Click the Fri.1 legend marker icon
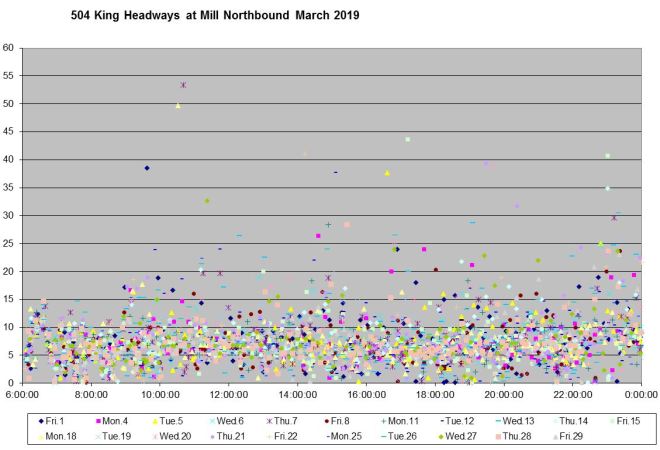This screenshot has height=450, width=660. click(x=42, y=422)
